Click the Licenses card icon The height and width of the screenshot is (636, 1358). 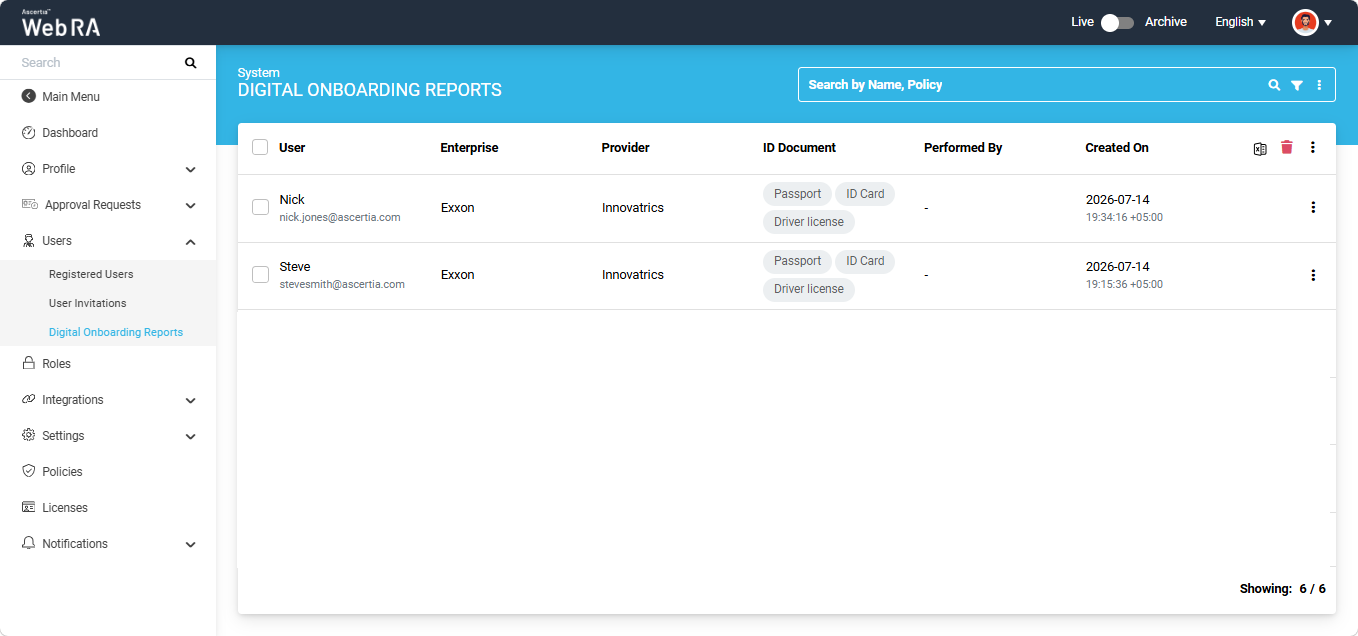coord(29,508)
